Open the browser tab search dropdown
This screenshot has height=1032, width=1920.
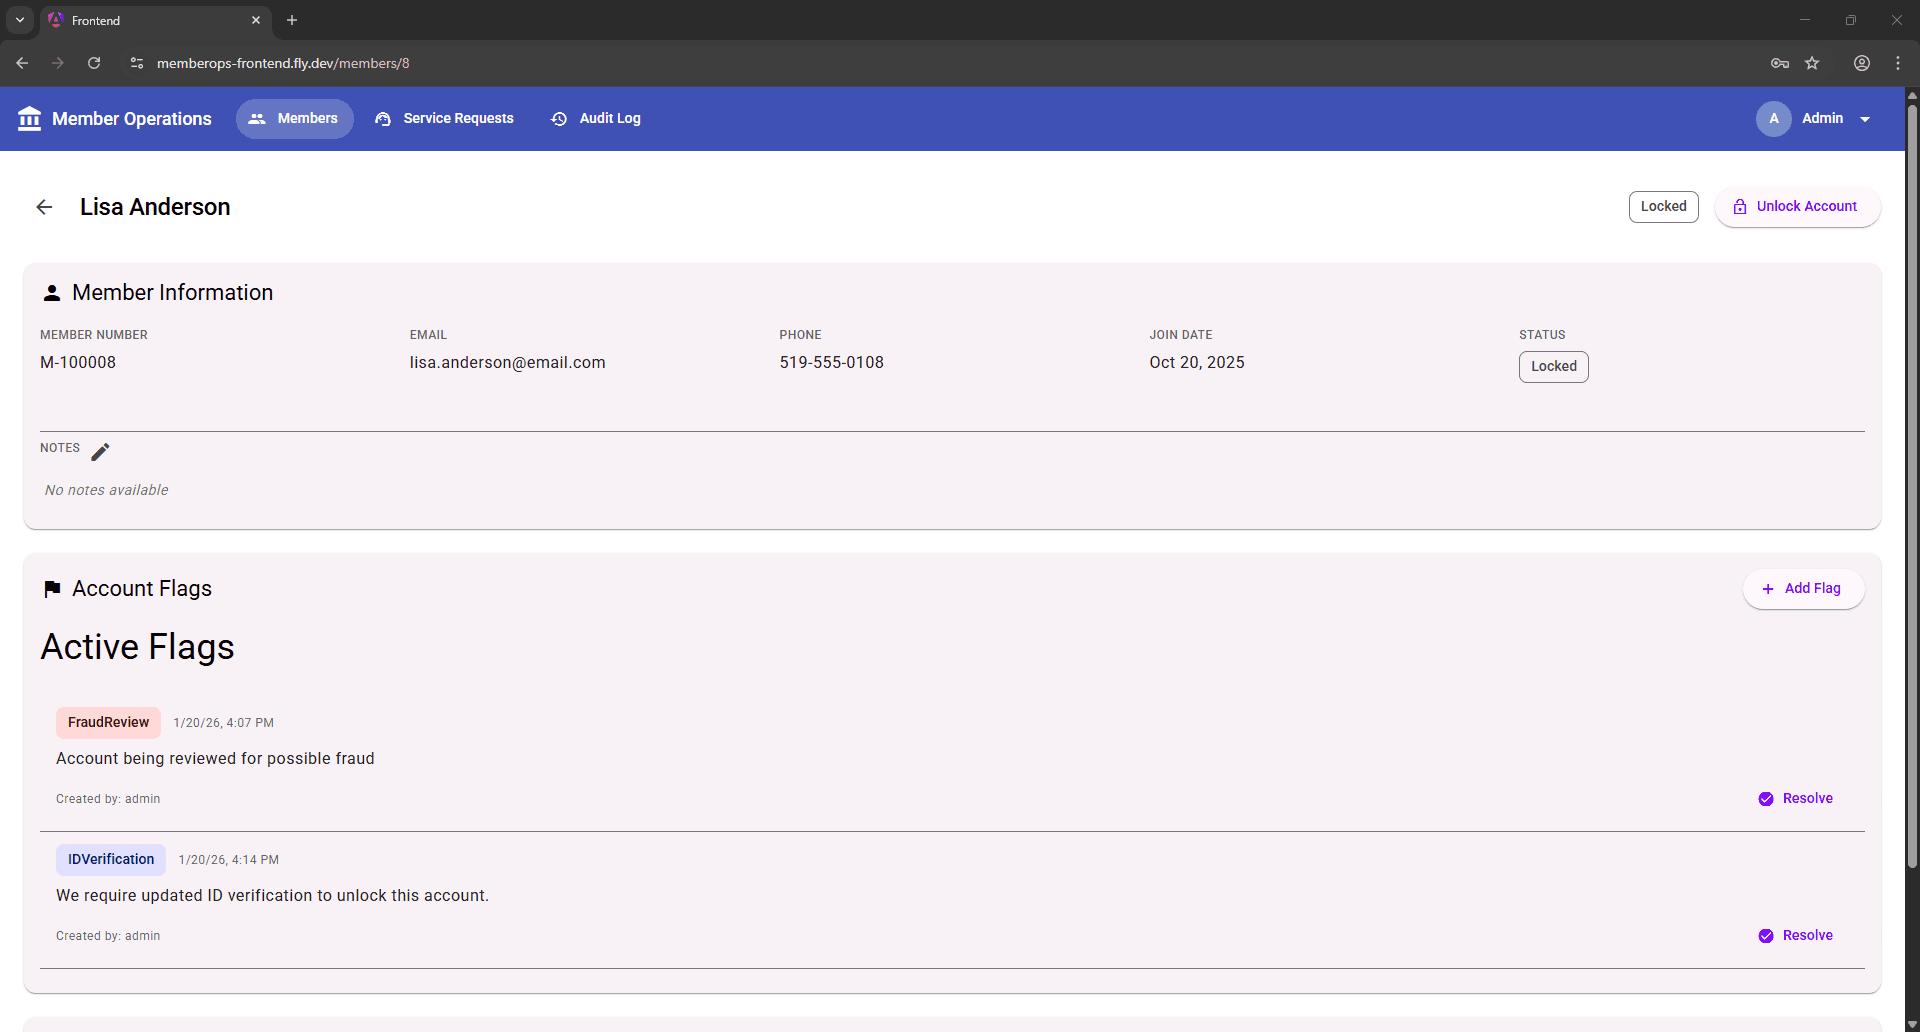click(x=19, y=19)
